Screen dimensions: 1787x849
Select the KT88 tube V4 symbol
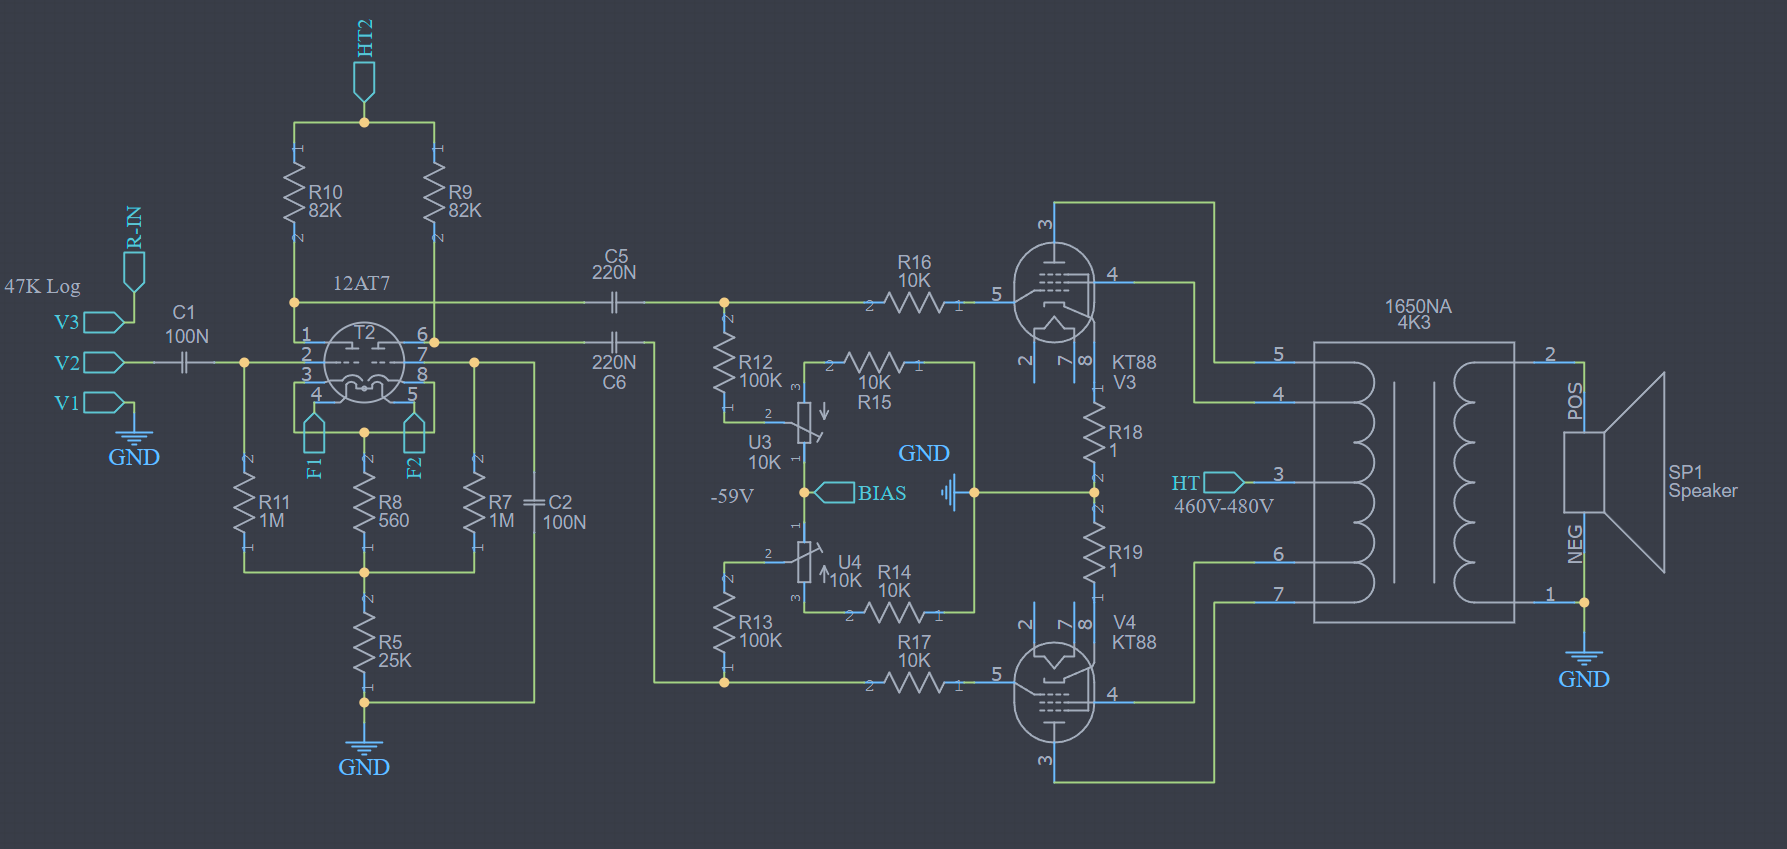point(1054,692)
